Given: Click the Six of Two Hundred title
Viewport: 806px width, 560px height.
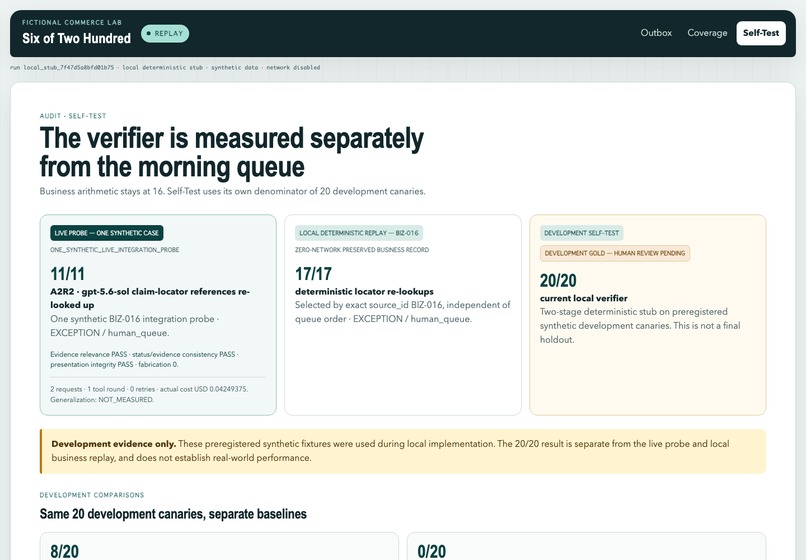Looking at the screenshot, I should point(77,39).
